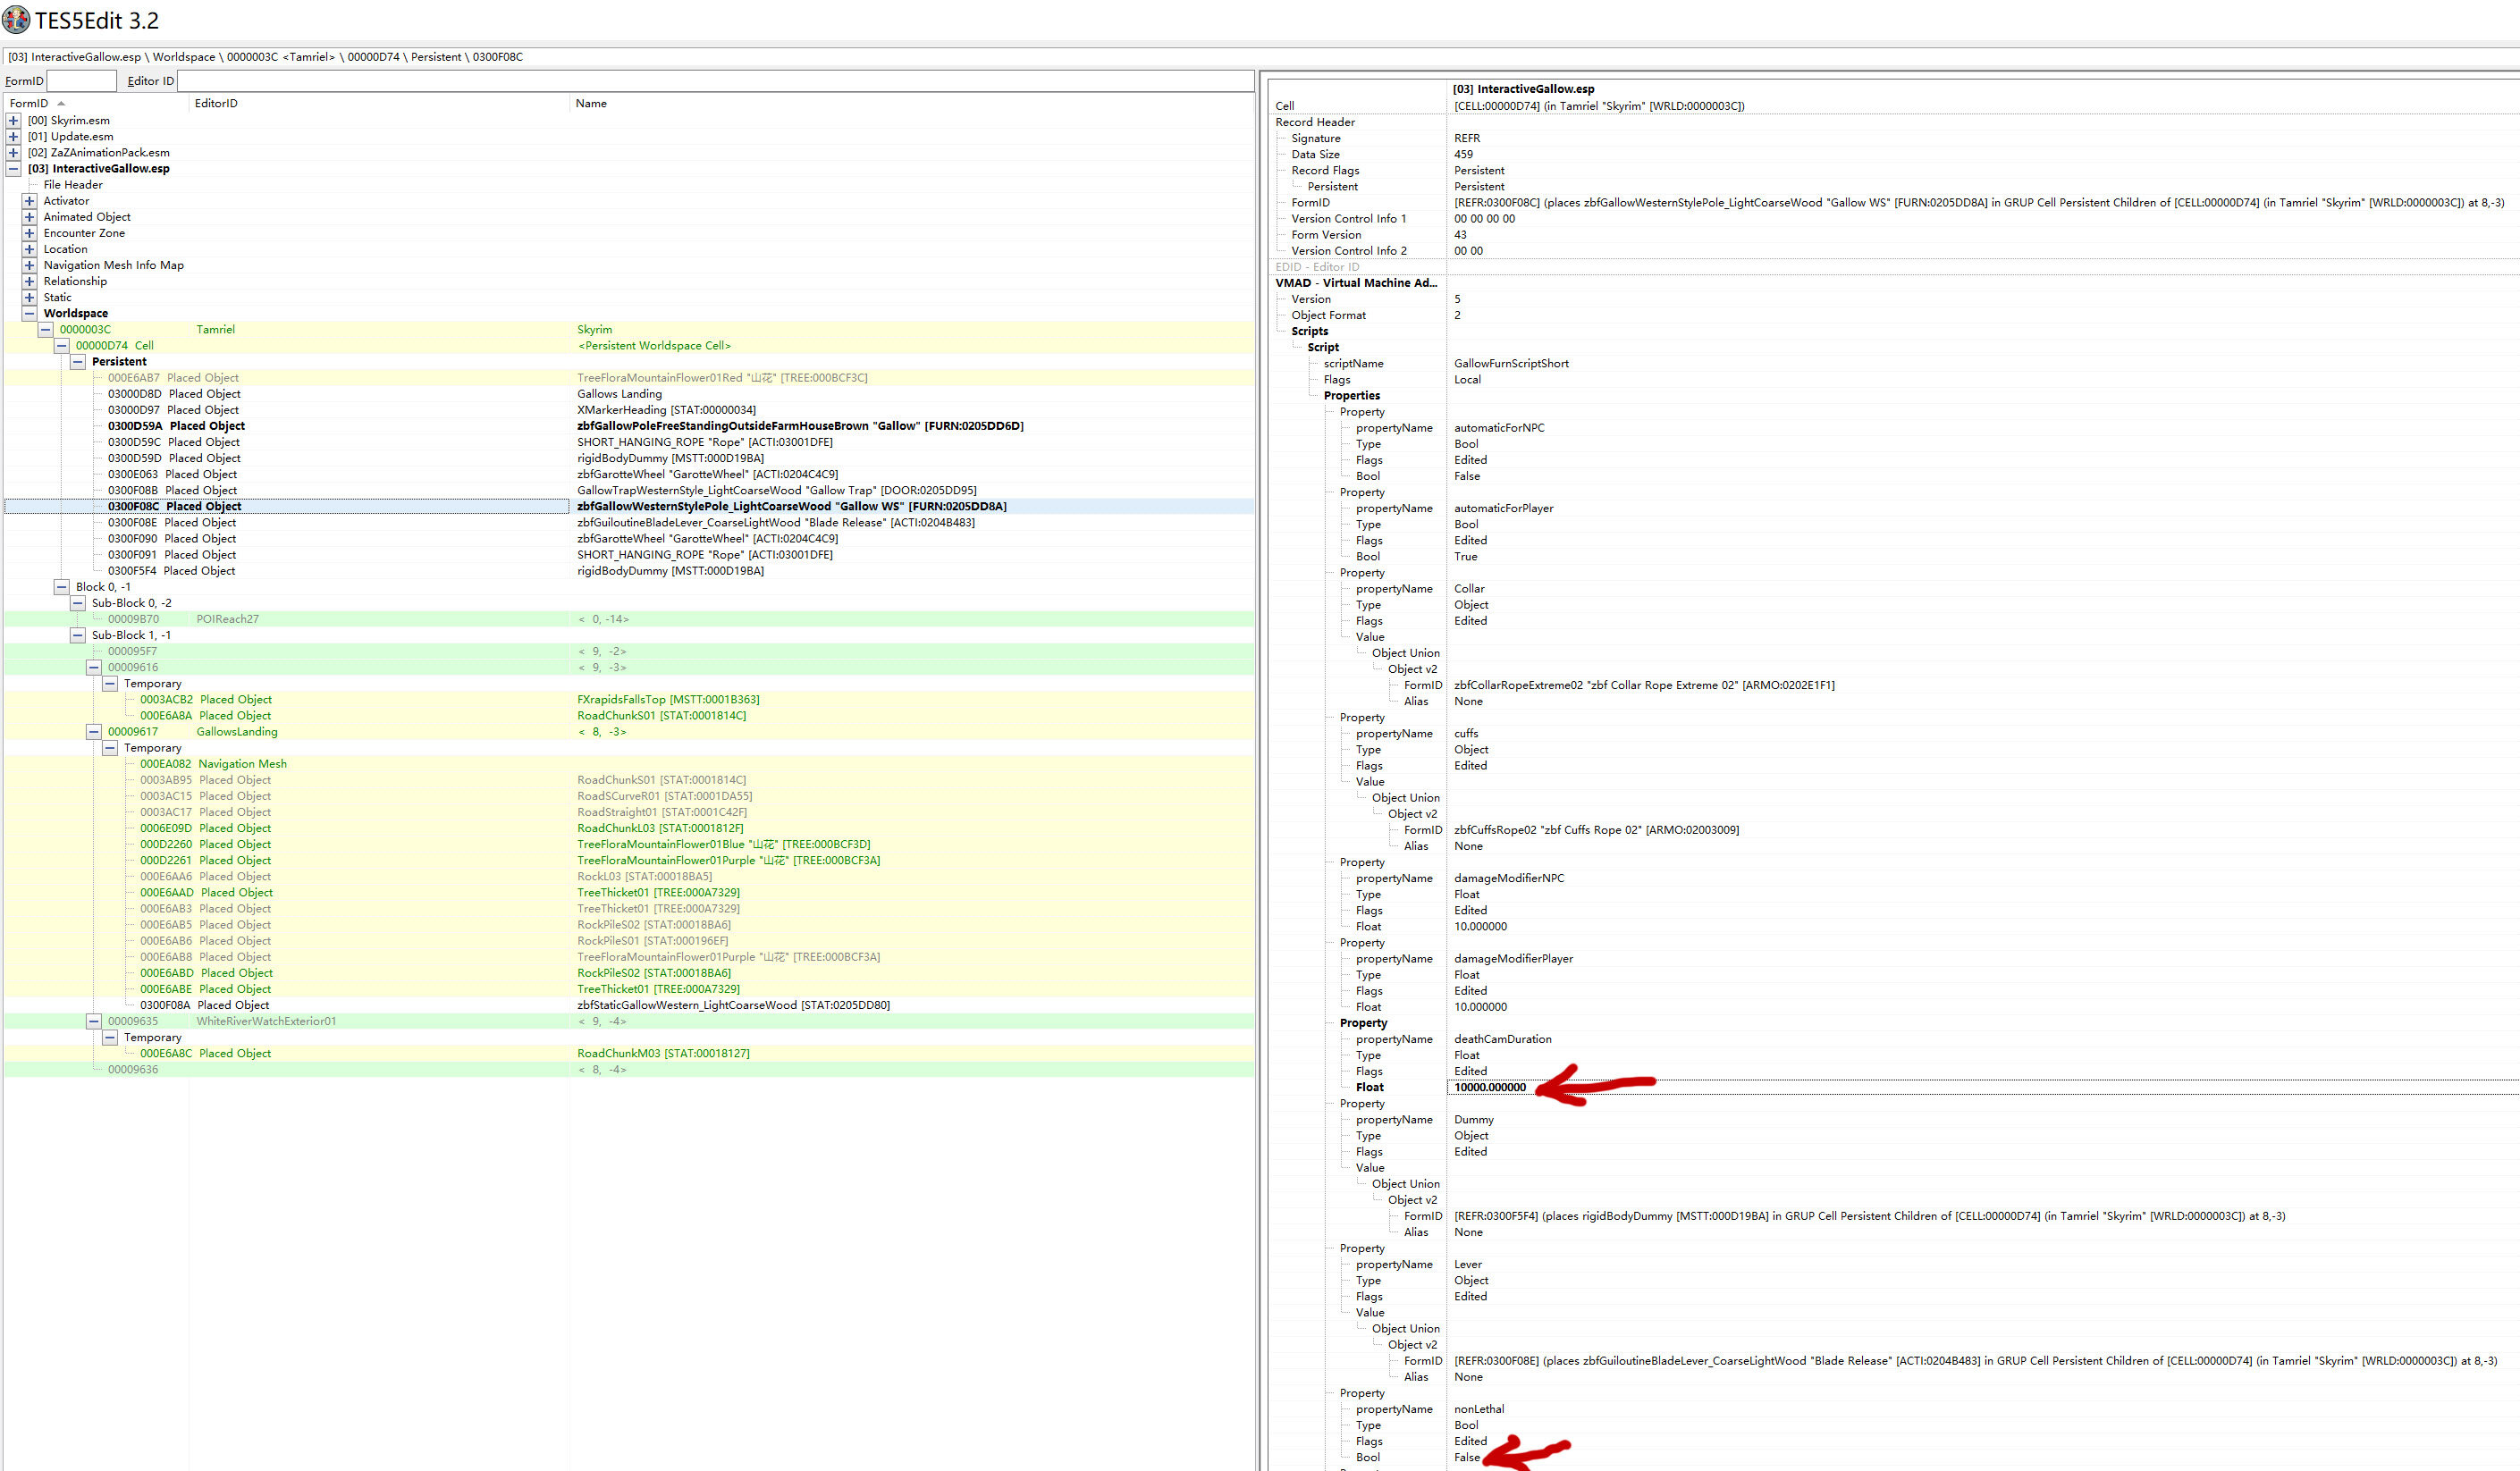This screenshot has height=1471, width=2520.
Task: Expand the Relationship group
Action: [x=29, y=281]
